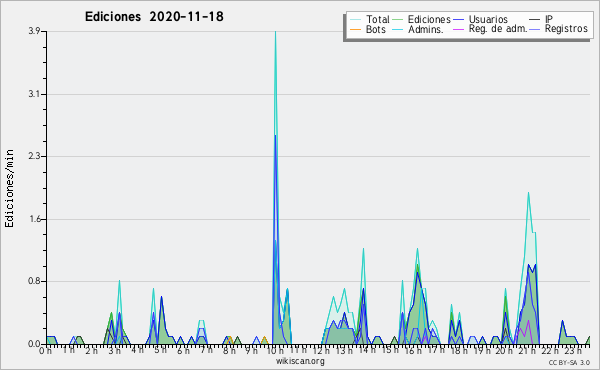Click the black IP legend line swatch

coord(535,20)
